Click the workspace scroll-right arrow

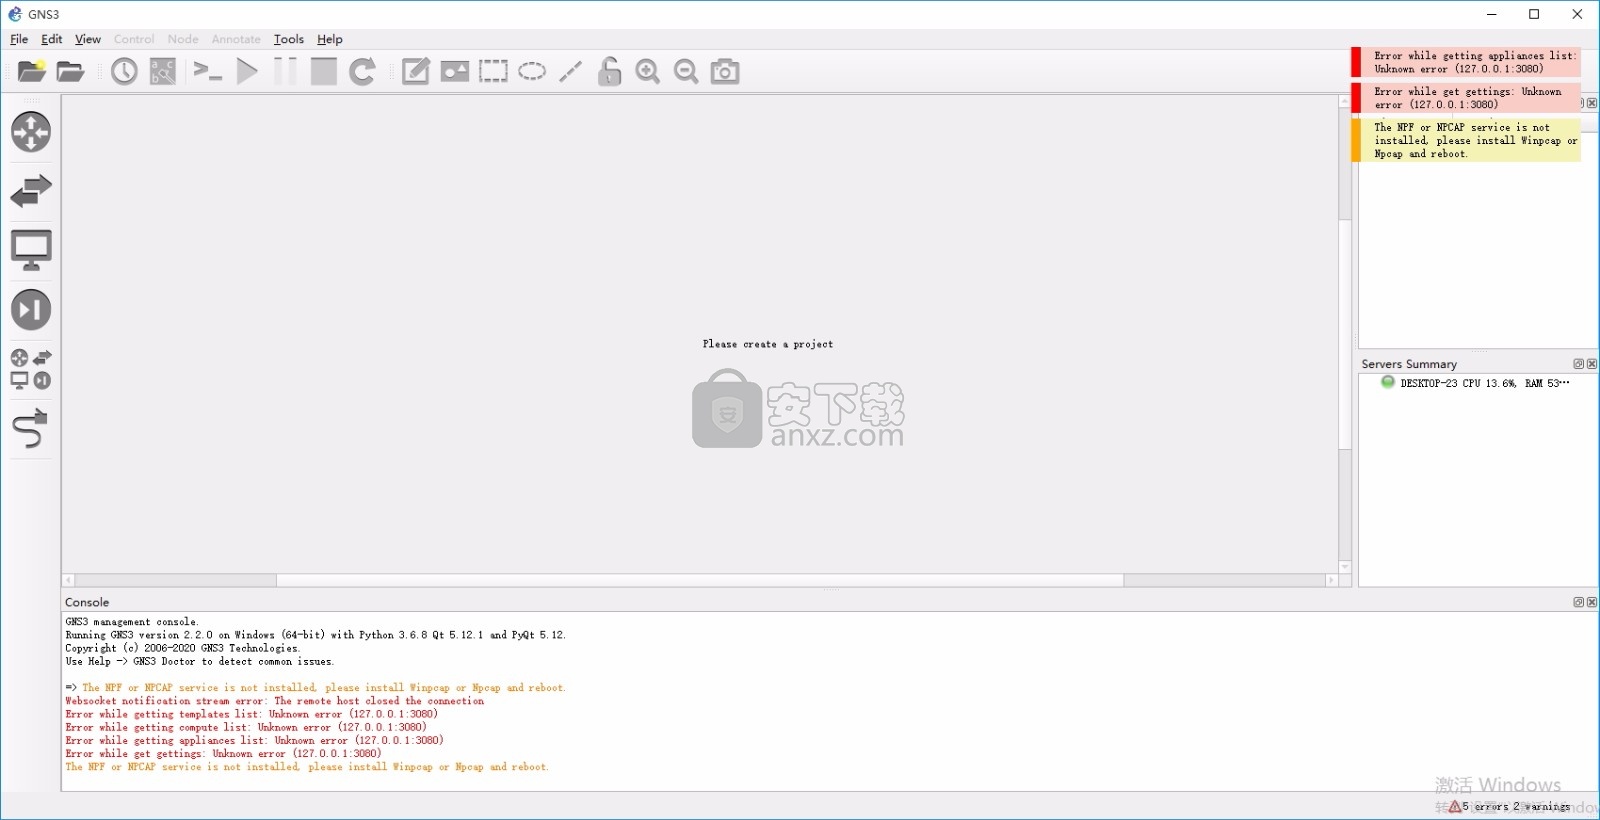pos(1331,580)
